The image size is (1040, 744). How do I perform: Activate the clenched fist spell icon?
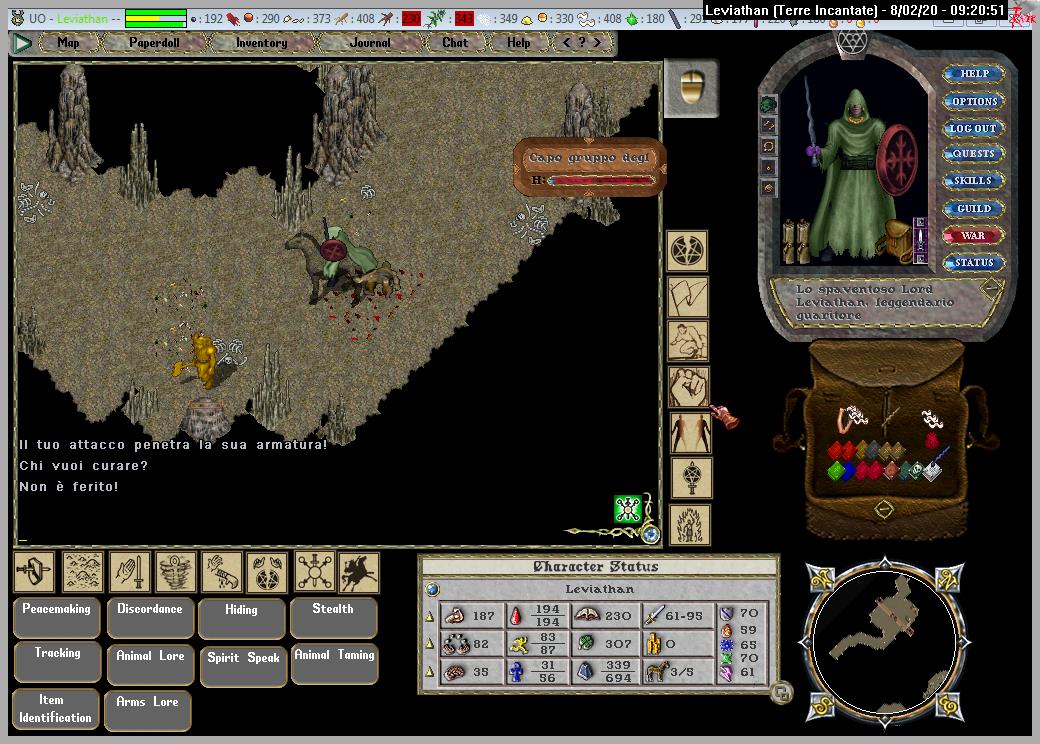(688, 387)
